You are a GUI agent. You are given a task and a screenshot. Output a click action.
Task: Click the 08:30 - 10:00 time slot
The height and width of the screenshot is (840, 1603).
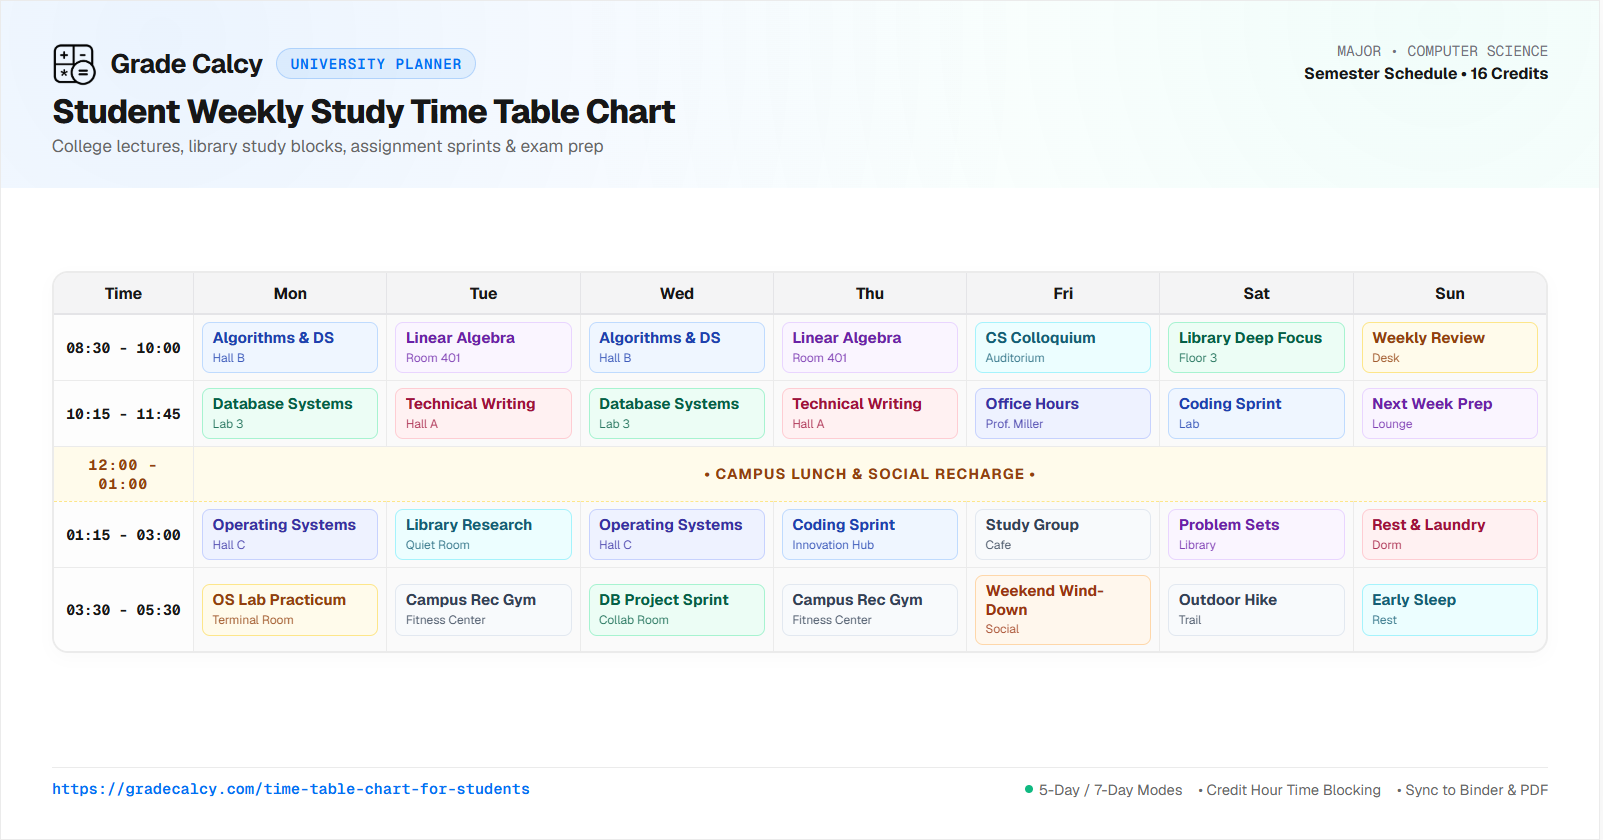coord(123,348)
